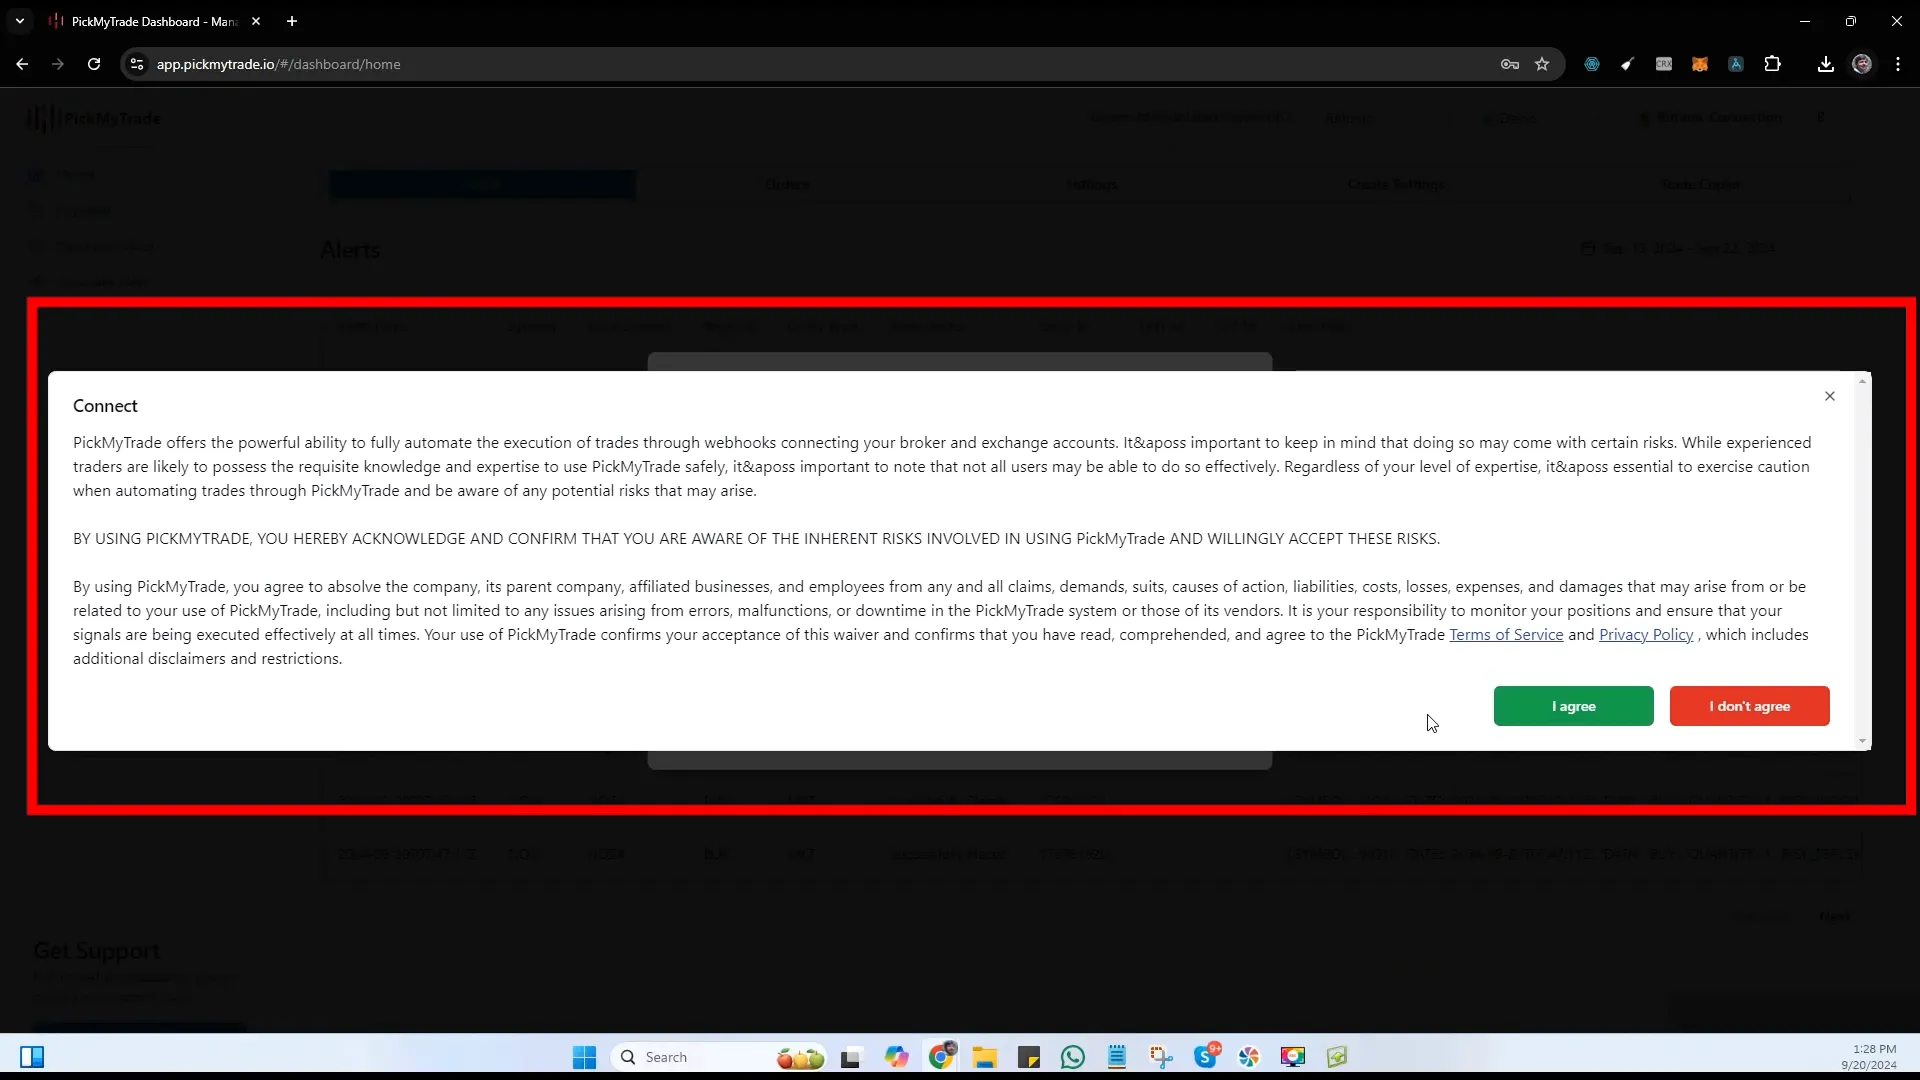Click the browser history back arrow

click(x=22, y=63)
